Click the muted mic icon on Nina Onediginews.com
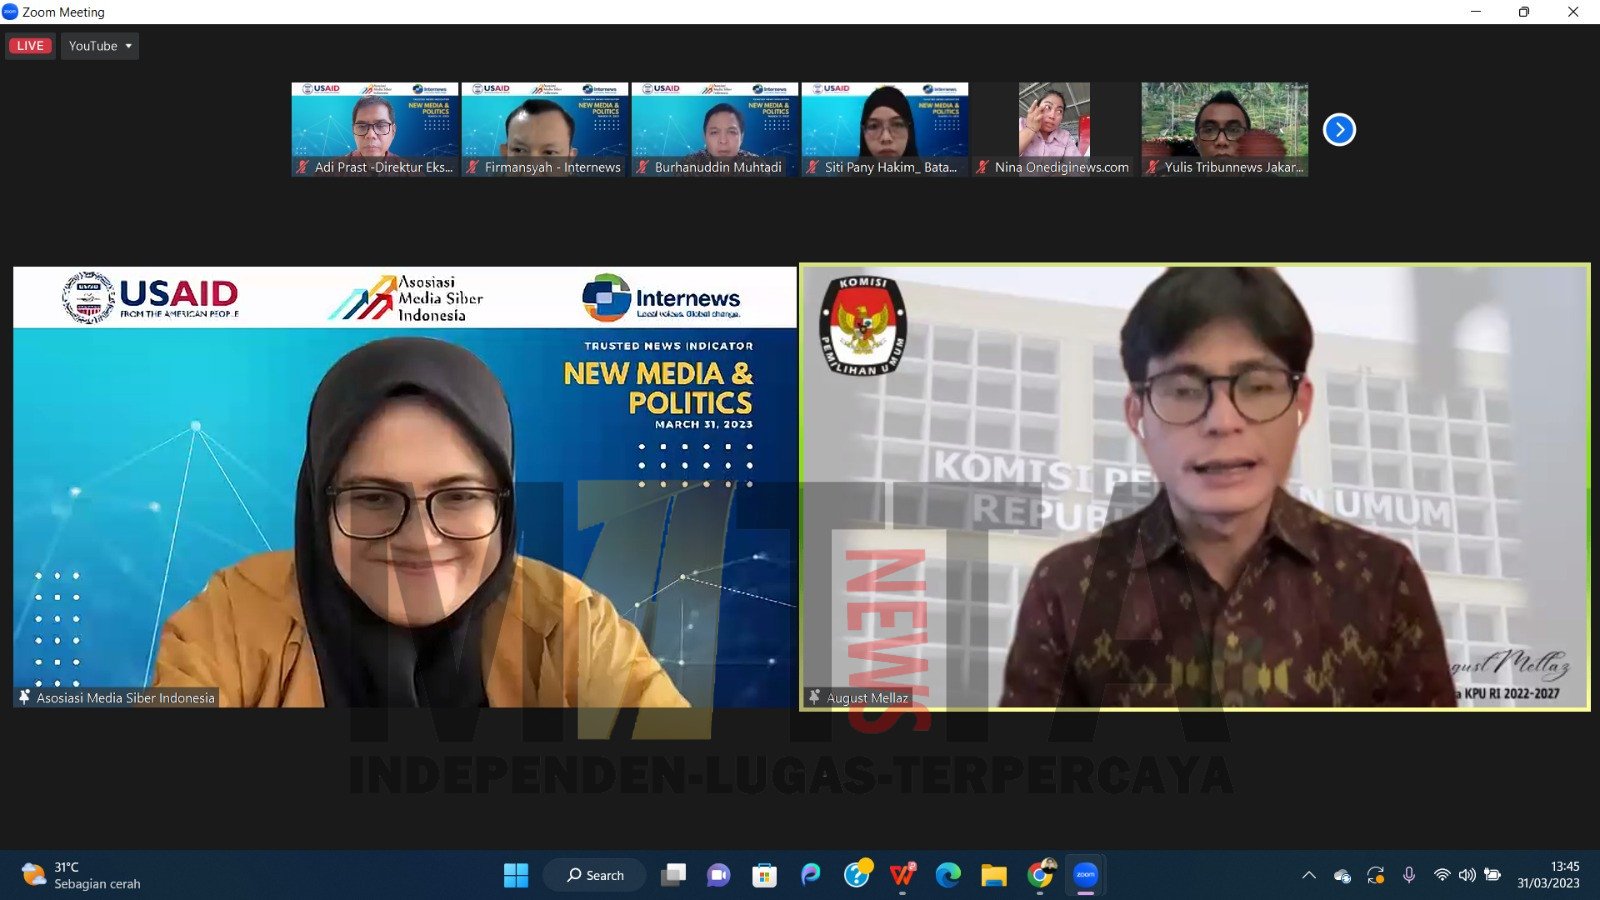 pos(983,168)
